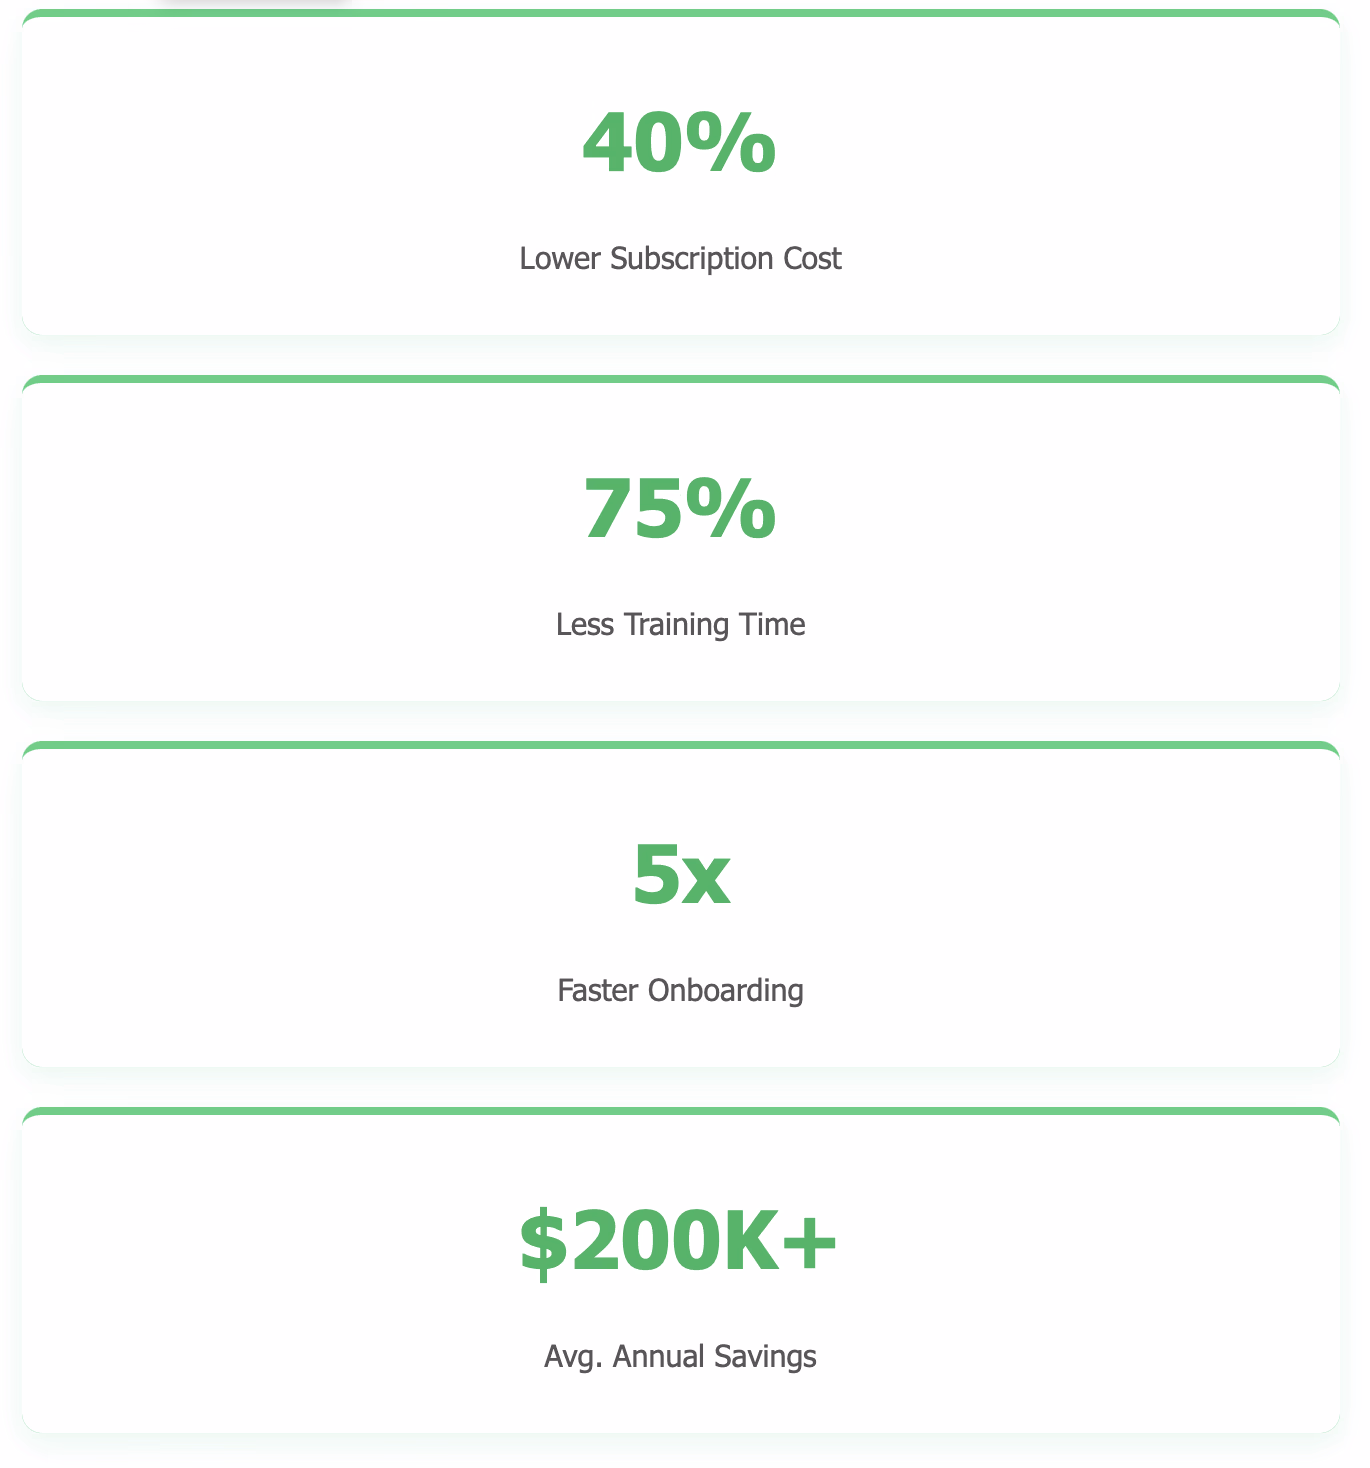1370x1468 pixels.
Task: Click the Less Training Time label
Action: 680,625
